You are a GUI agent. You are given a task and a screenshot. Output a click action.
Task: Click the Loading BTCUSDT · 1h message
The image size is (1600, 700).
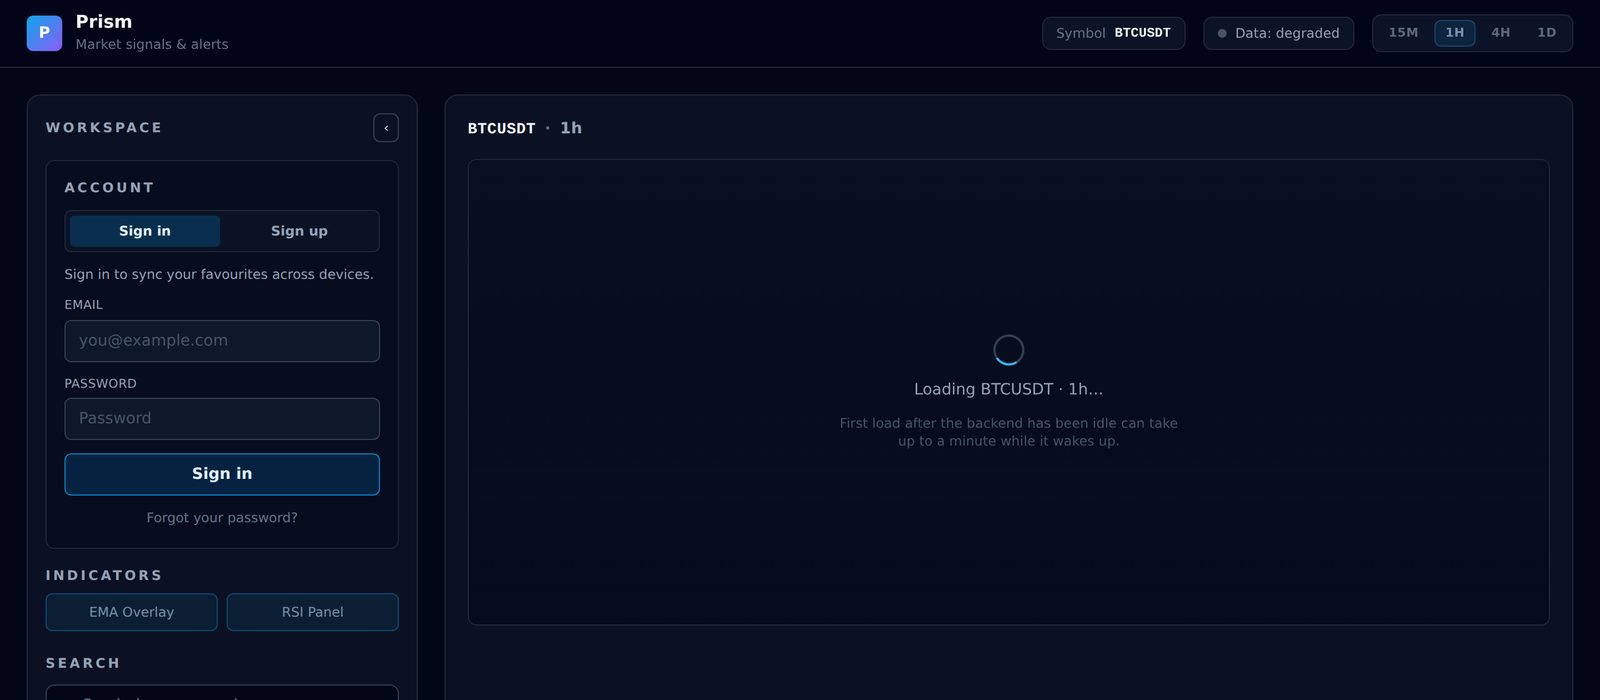tap(1008, 389)
